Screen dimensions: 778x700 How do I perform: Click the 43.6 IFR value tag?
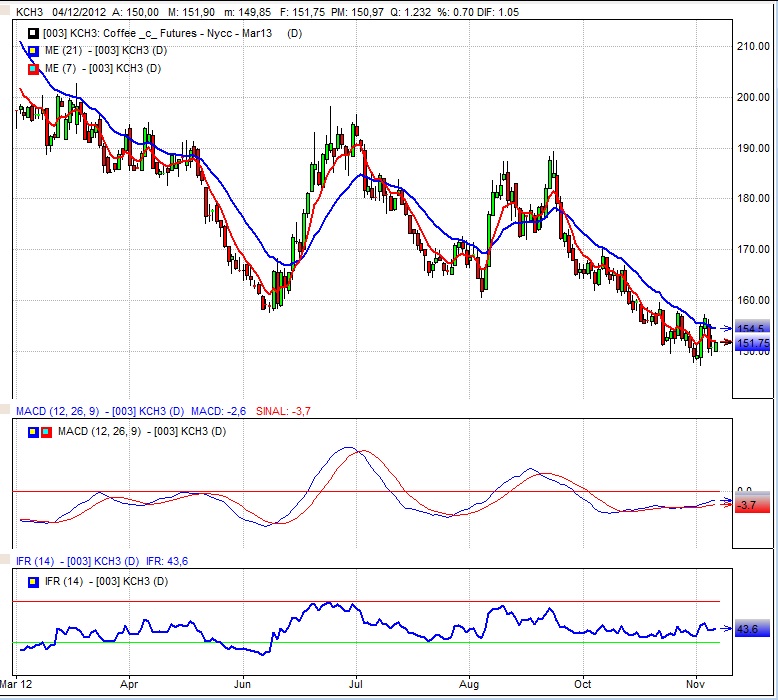(x=748, y=629)
